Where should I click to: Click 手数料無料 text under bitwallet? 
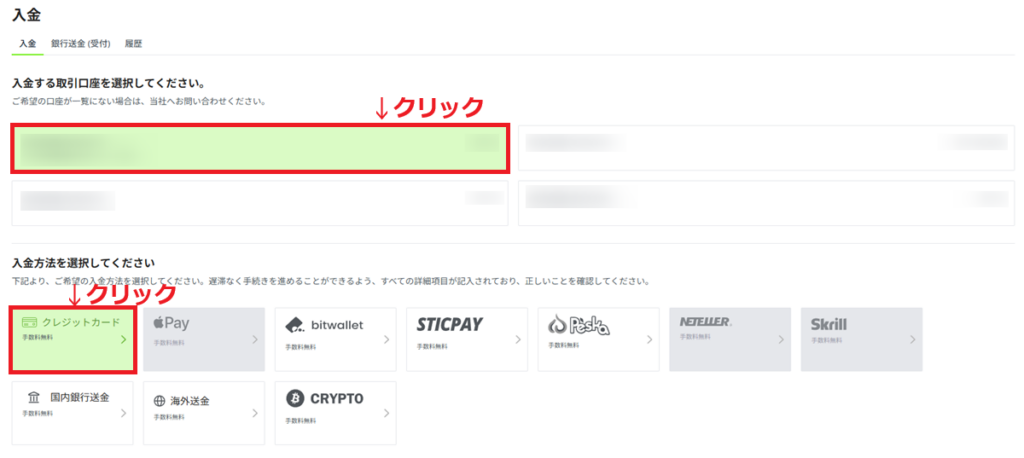pyautogui.click(x=301, y=346)
